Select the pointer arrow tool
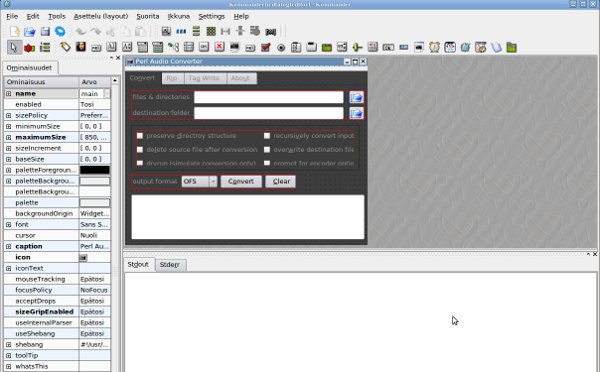This screenshot has width=600, height=372. click(14, 47)
